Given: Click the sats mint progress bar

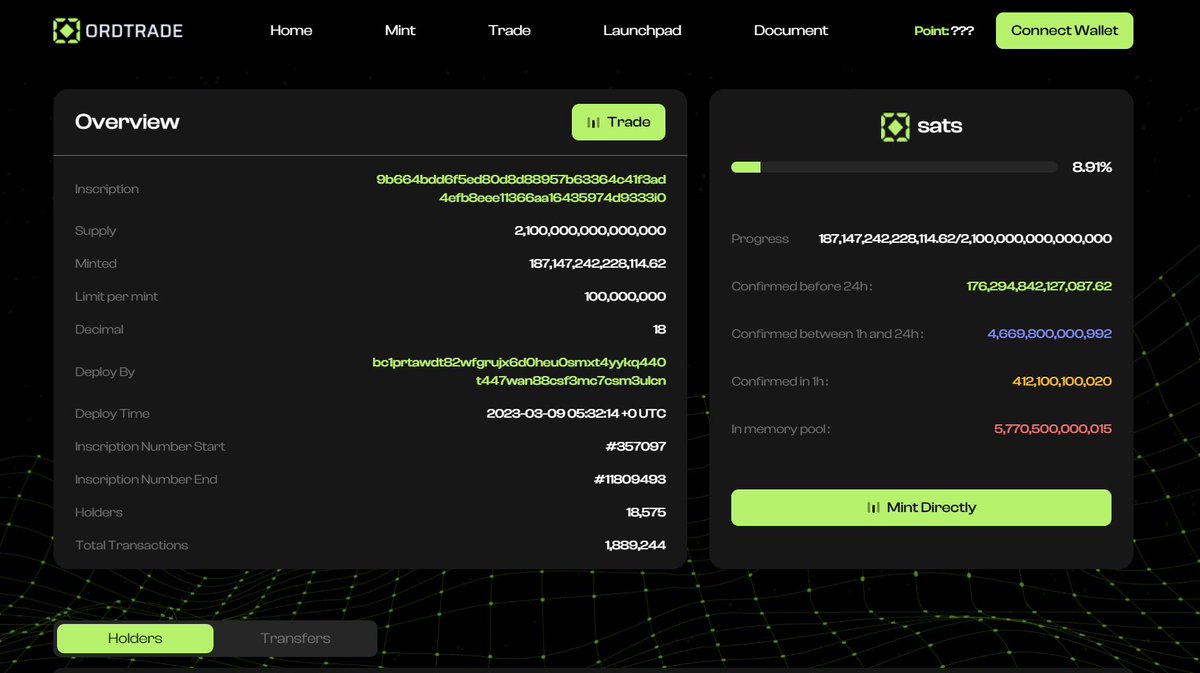Looking at the screenshot, I should coord(894,167).
